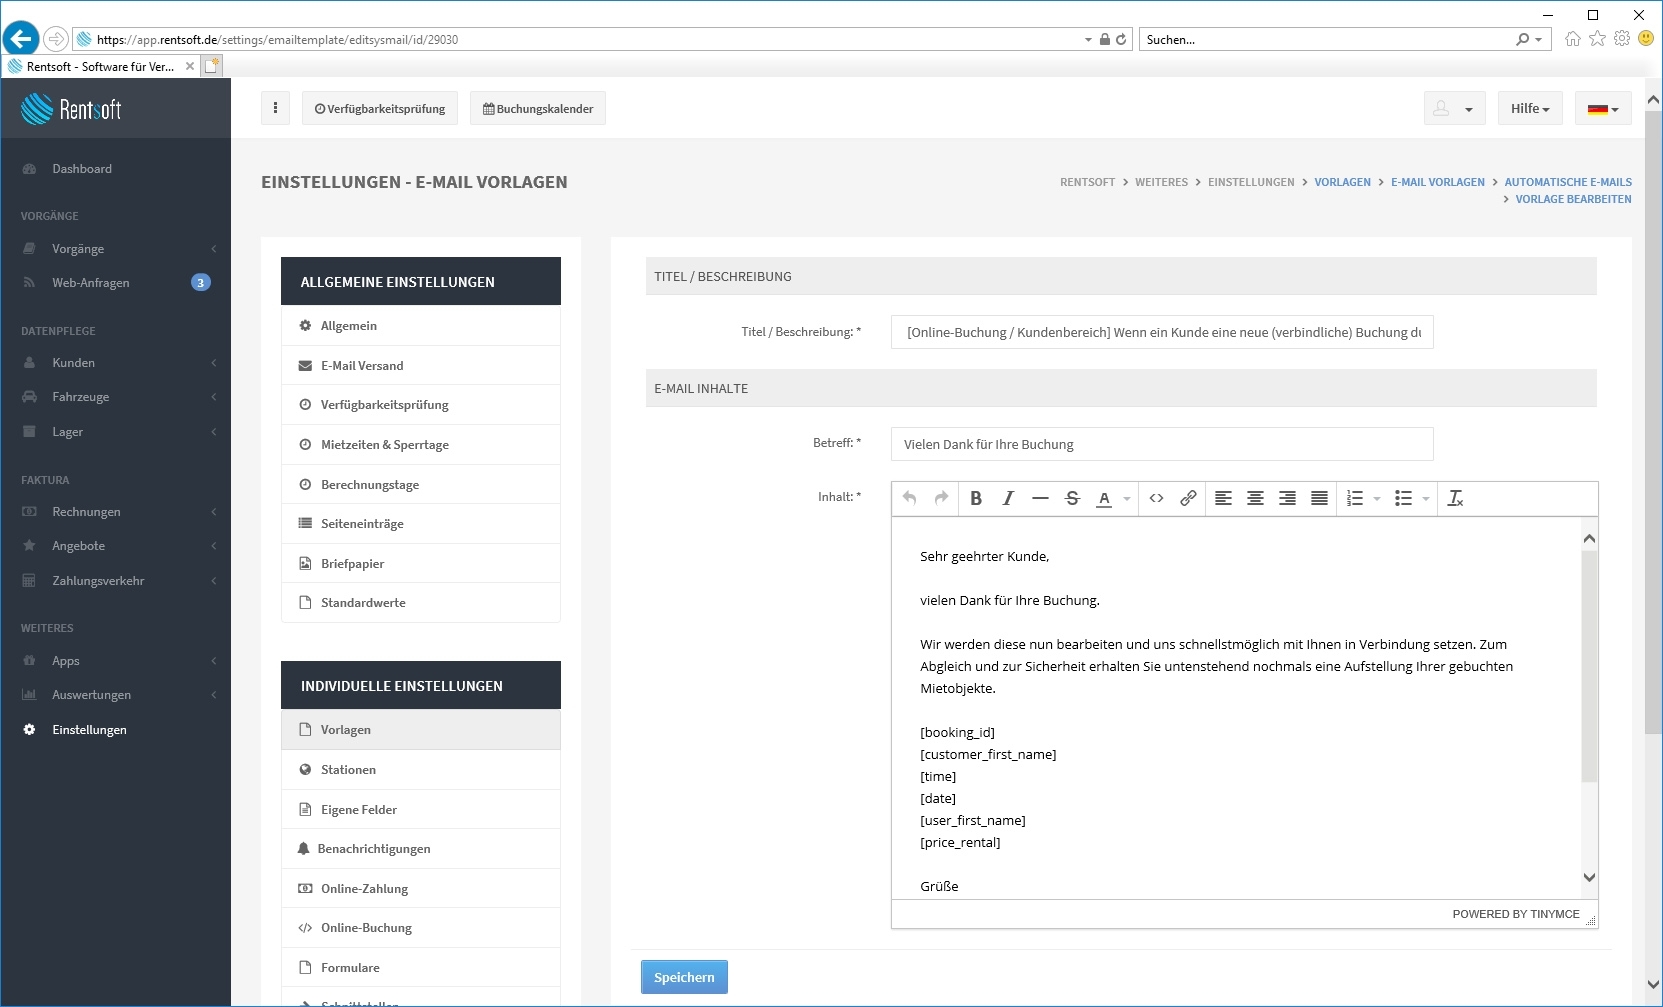Click the Buchungskalender button

[538, 108]
